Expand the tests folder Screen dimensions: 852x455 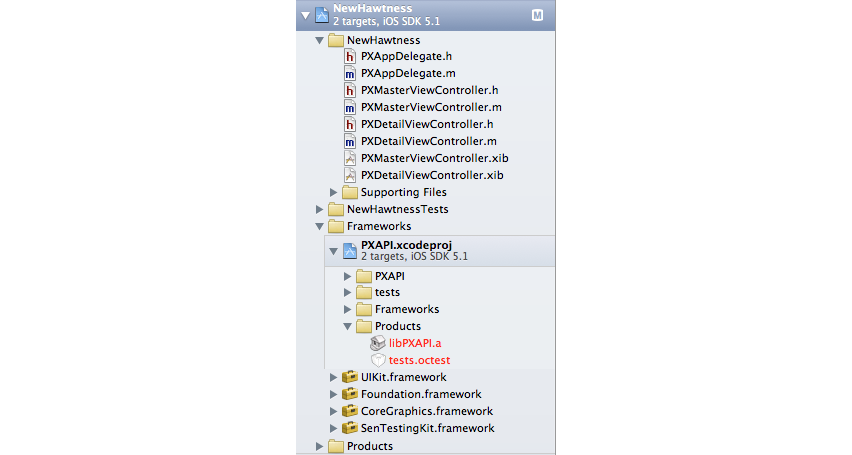point(347,292)
